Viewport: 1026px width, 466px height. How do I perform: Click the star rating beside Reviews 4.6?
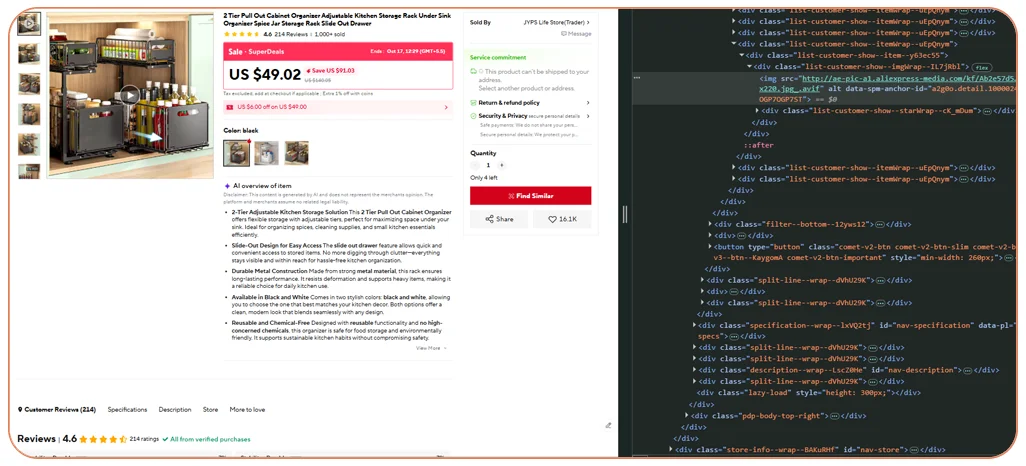click(x=103, y=439)
